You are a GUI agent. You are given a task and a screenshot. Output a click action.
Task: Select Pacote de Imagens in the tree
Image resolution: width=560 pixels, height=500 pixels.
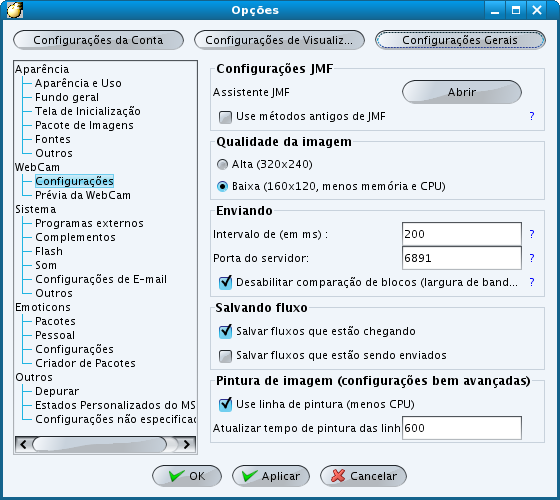[x=84, y=125]
